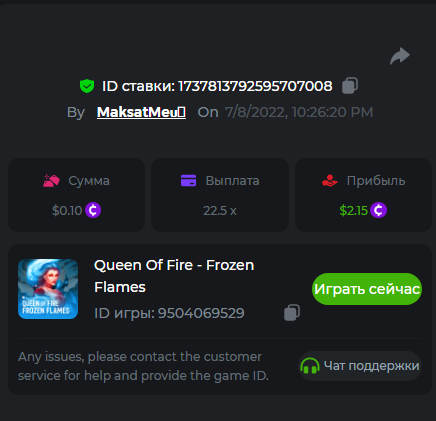Click the currency coin beside $0.10
This screenshot has height=421, width=436.
[93, 210]
